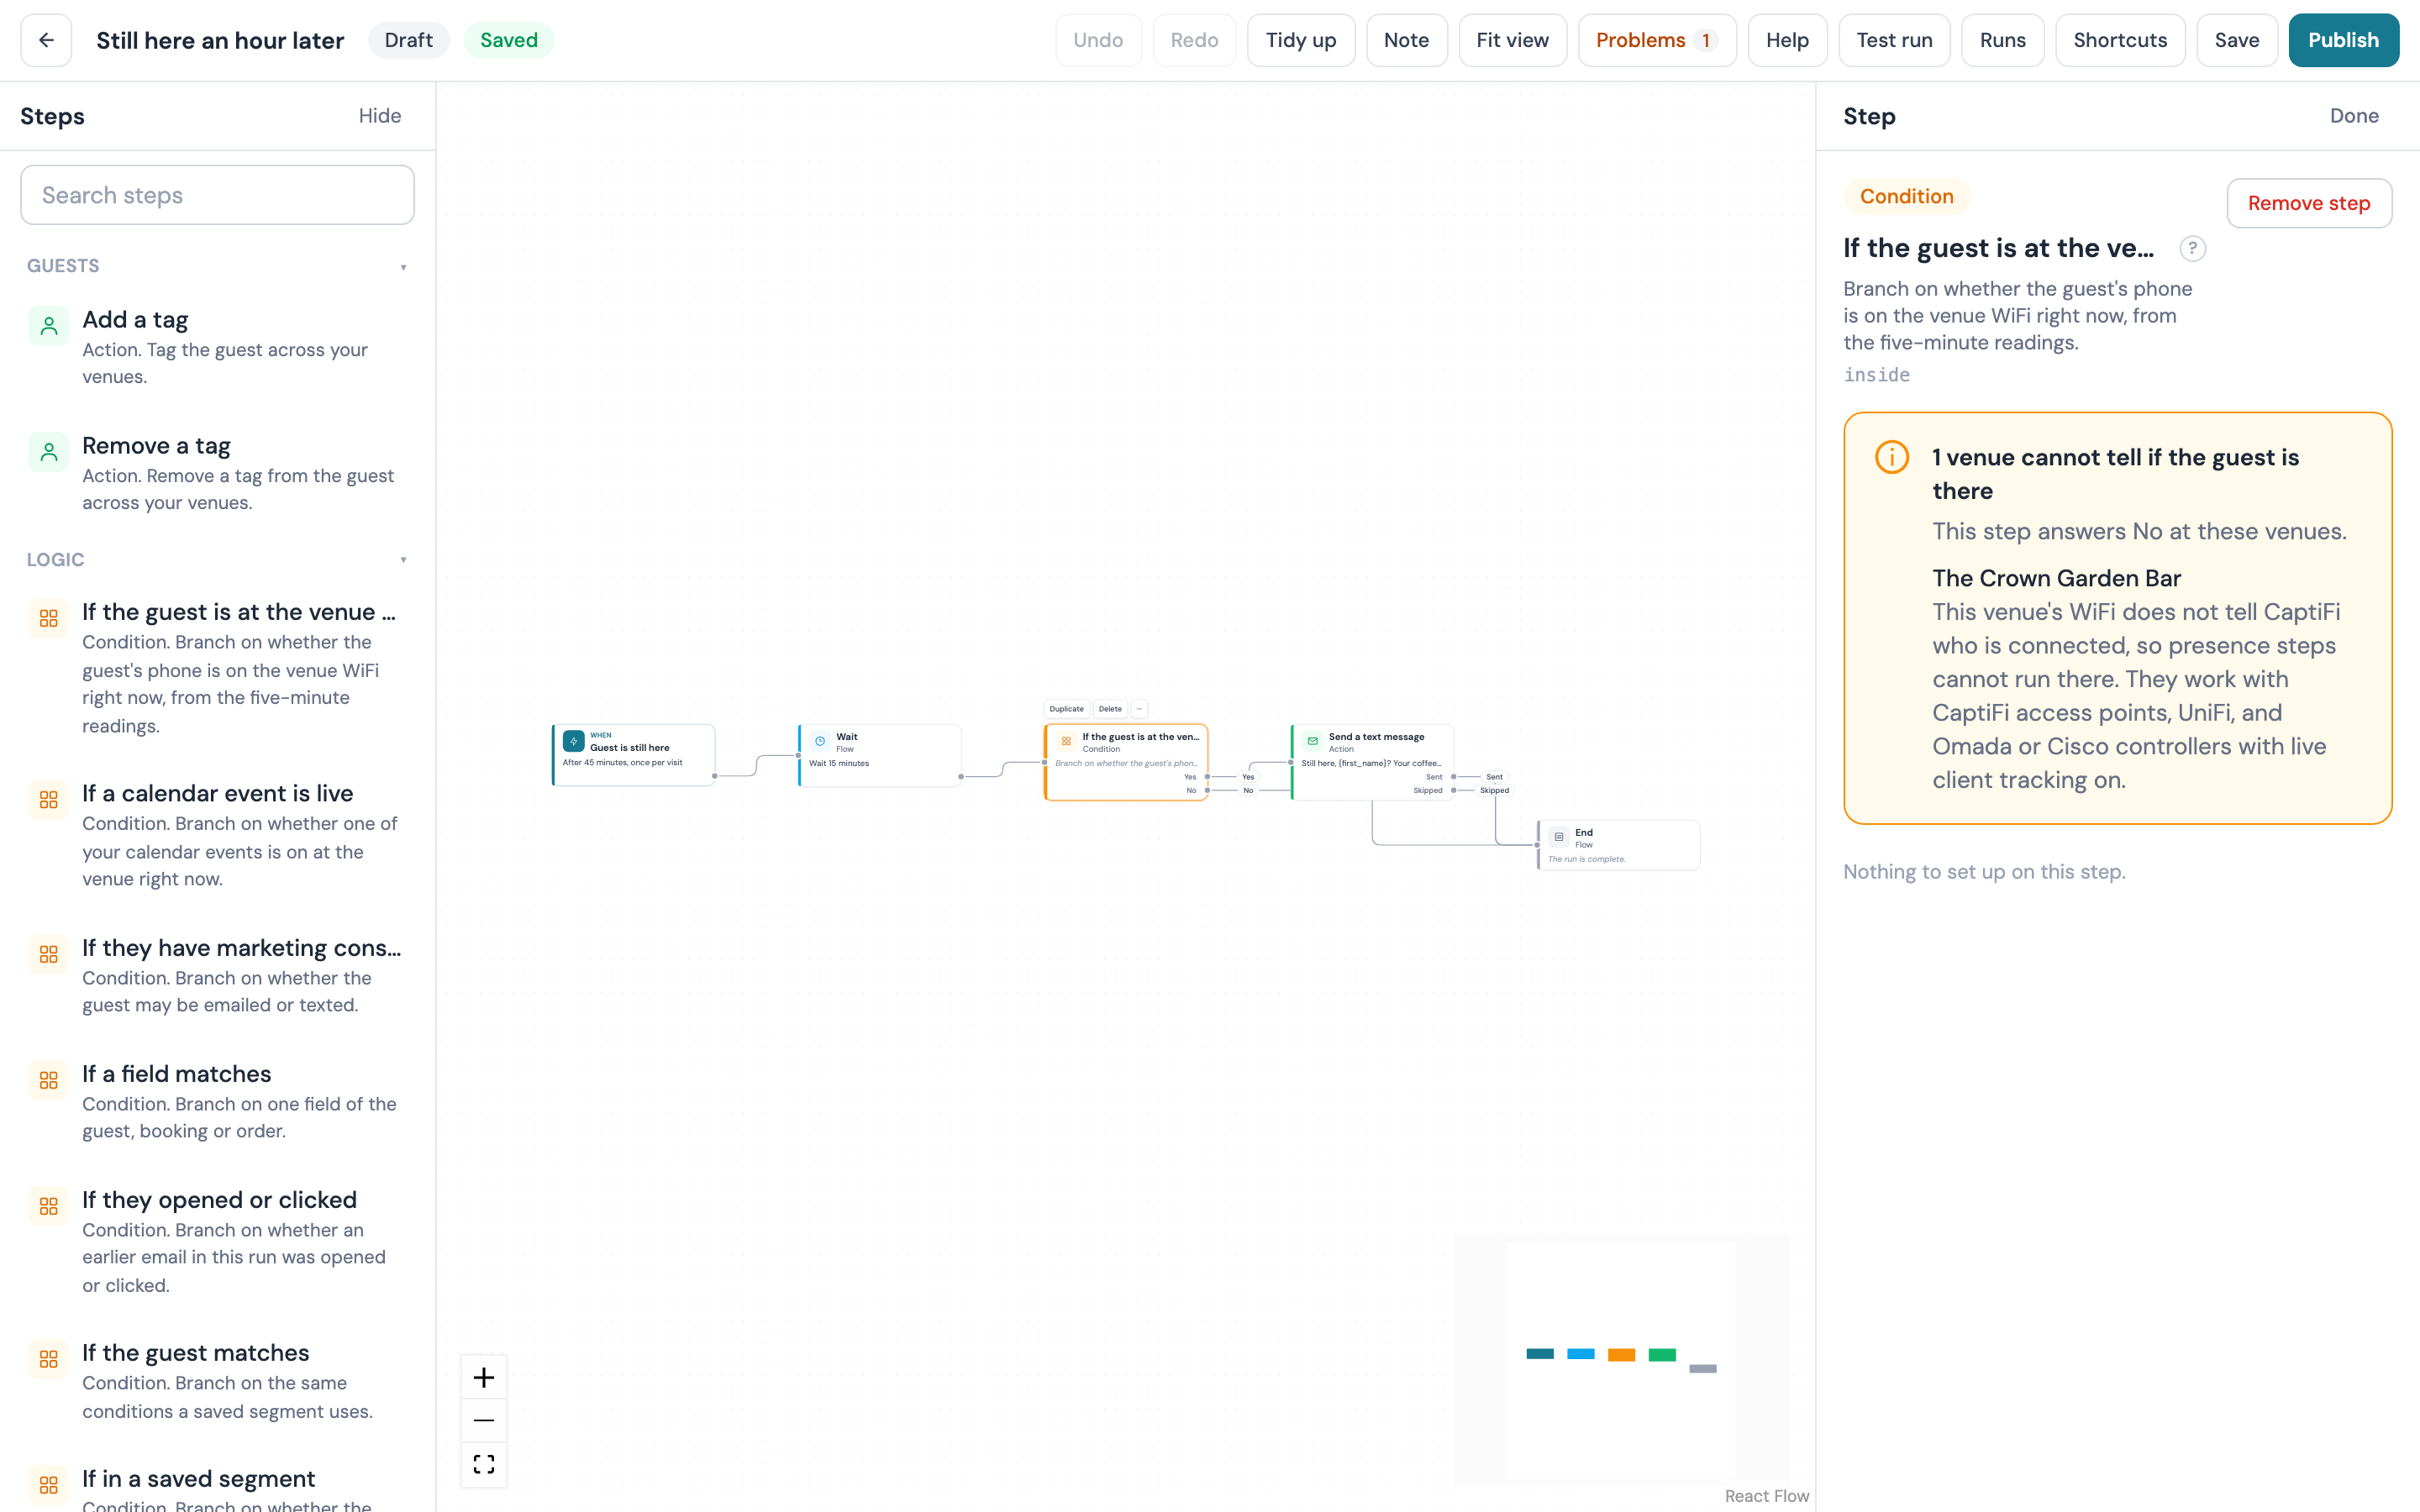Focus the Search steps field

coord(217,195)
